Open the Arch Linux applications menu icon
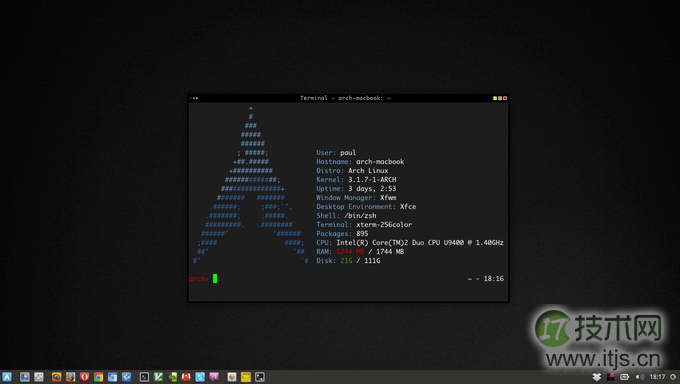680x384 pixels. coord(7,377)
